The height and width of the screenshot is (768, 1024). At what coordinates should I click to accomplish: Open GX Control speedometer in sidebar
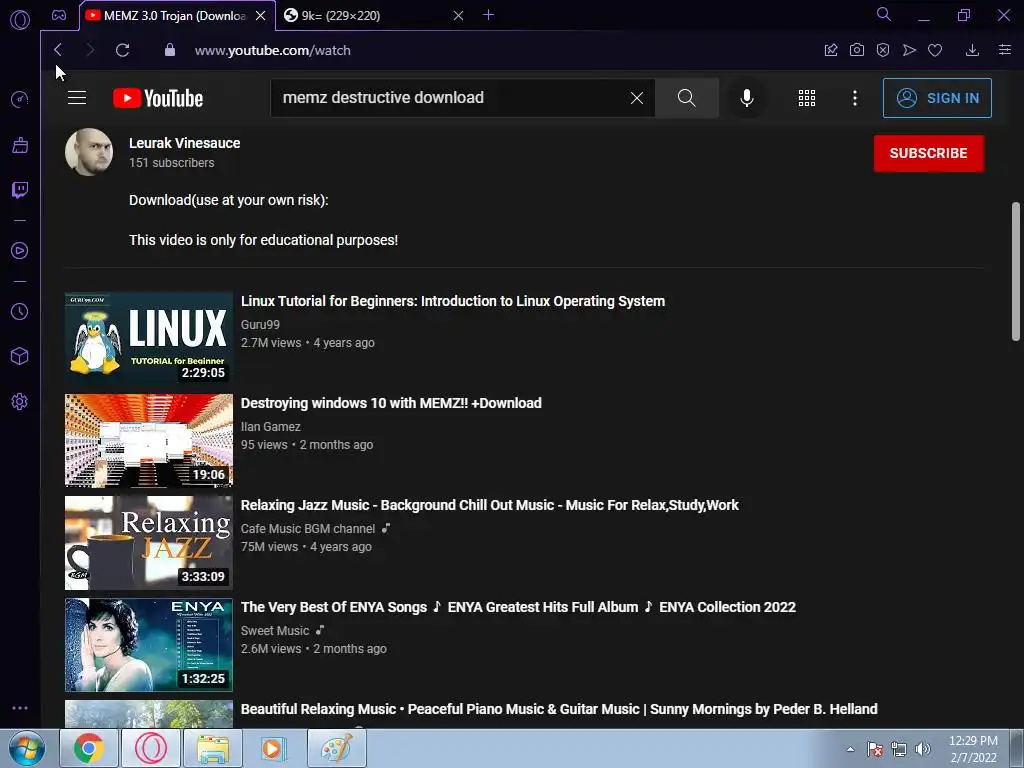pos(20,99)
